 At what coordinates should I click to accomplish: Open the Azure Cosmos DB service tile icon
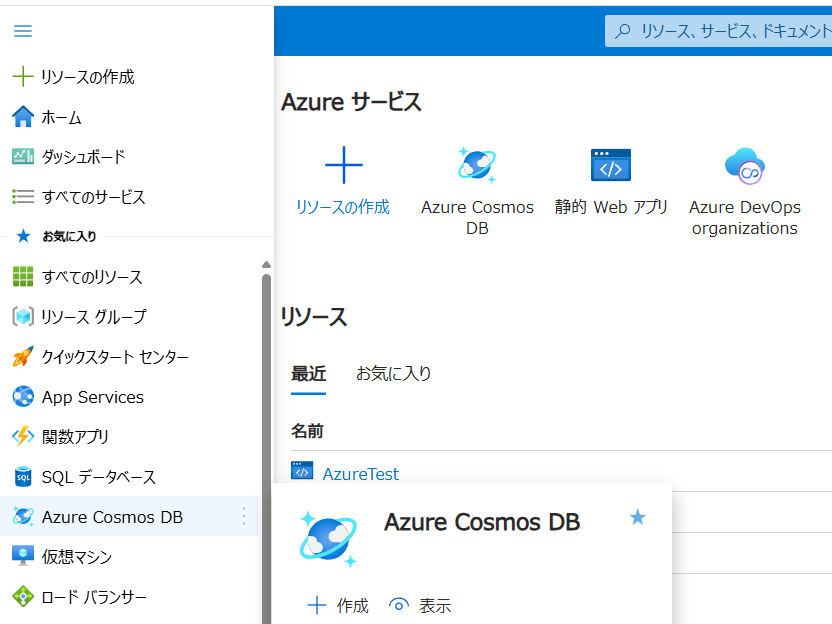point(477,165)
